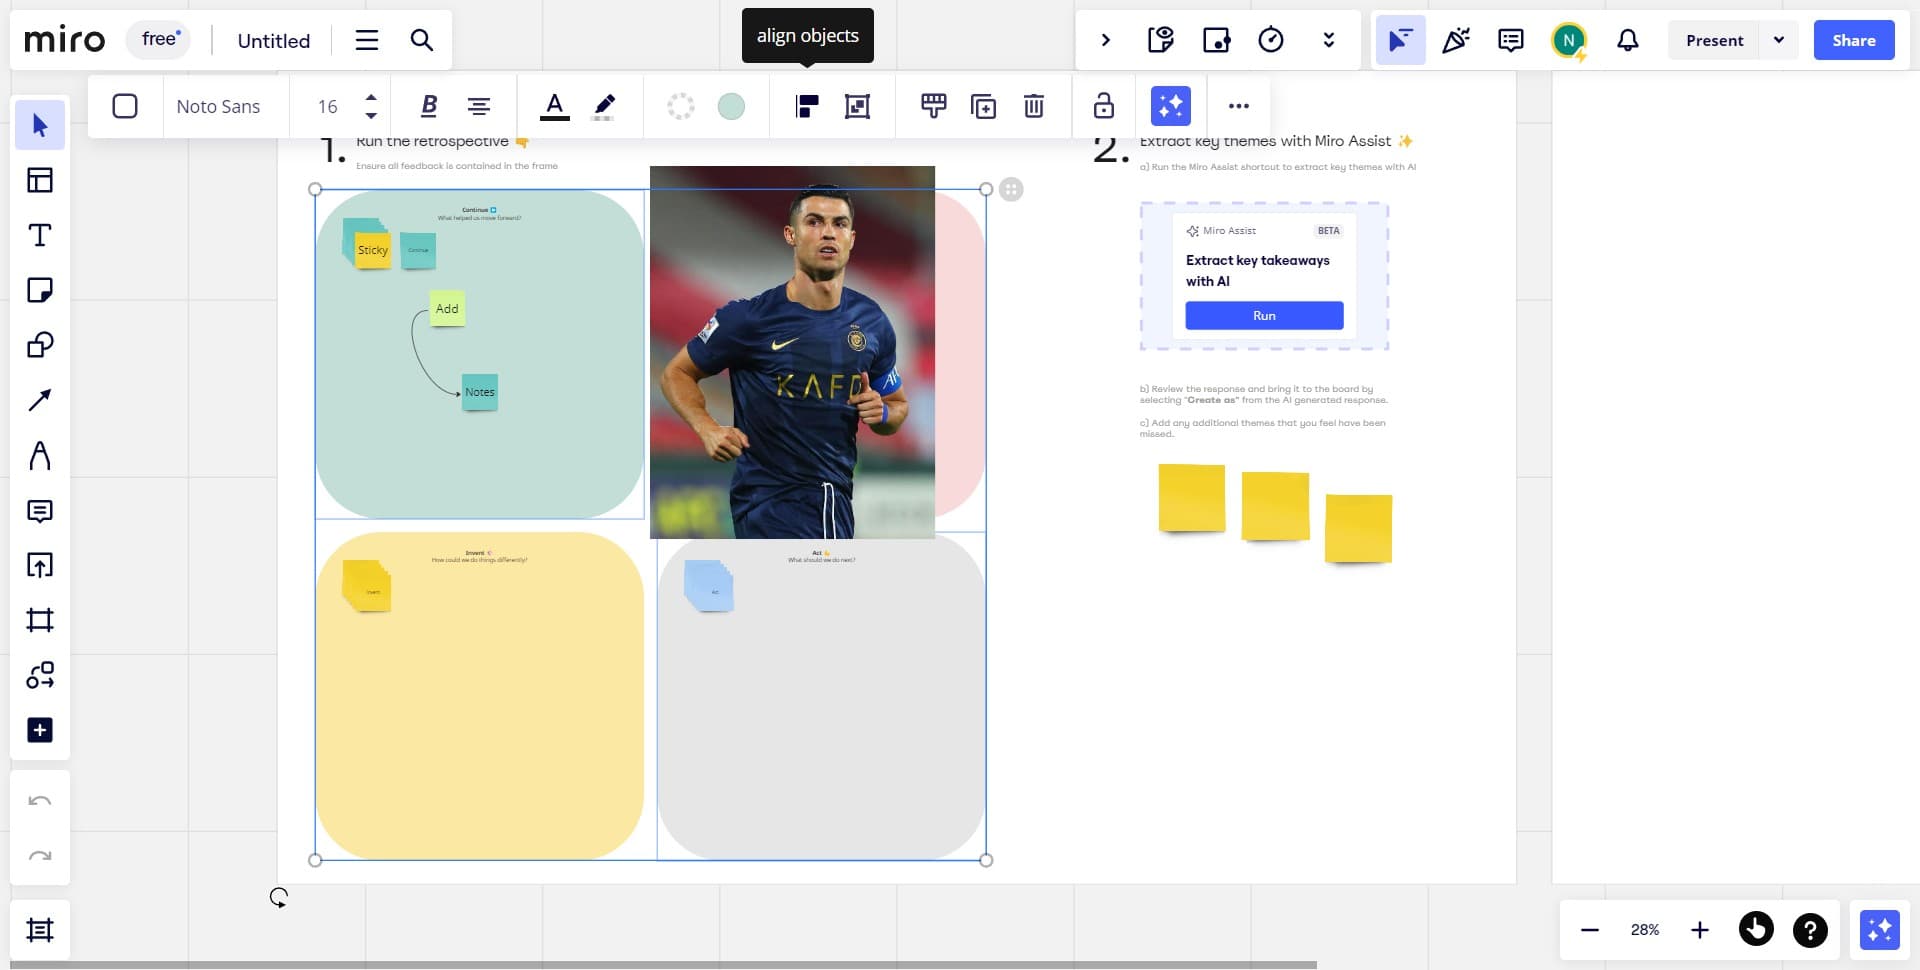Viewport: 1920px width, 970px height.
Task: Toggle the lock on selected objects
Action: point(1103,106)
